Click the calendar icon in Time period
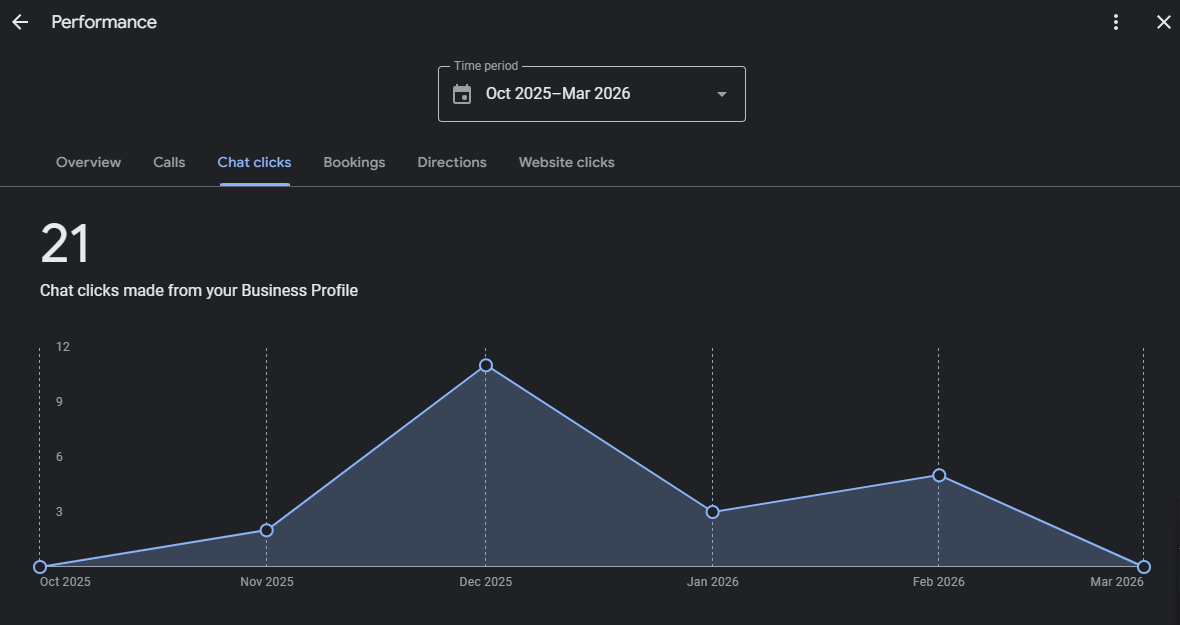Viewport: 1180px width, 625px height. [462, 94]
